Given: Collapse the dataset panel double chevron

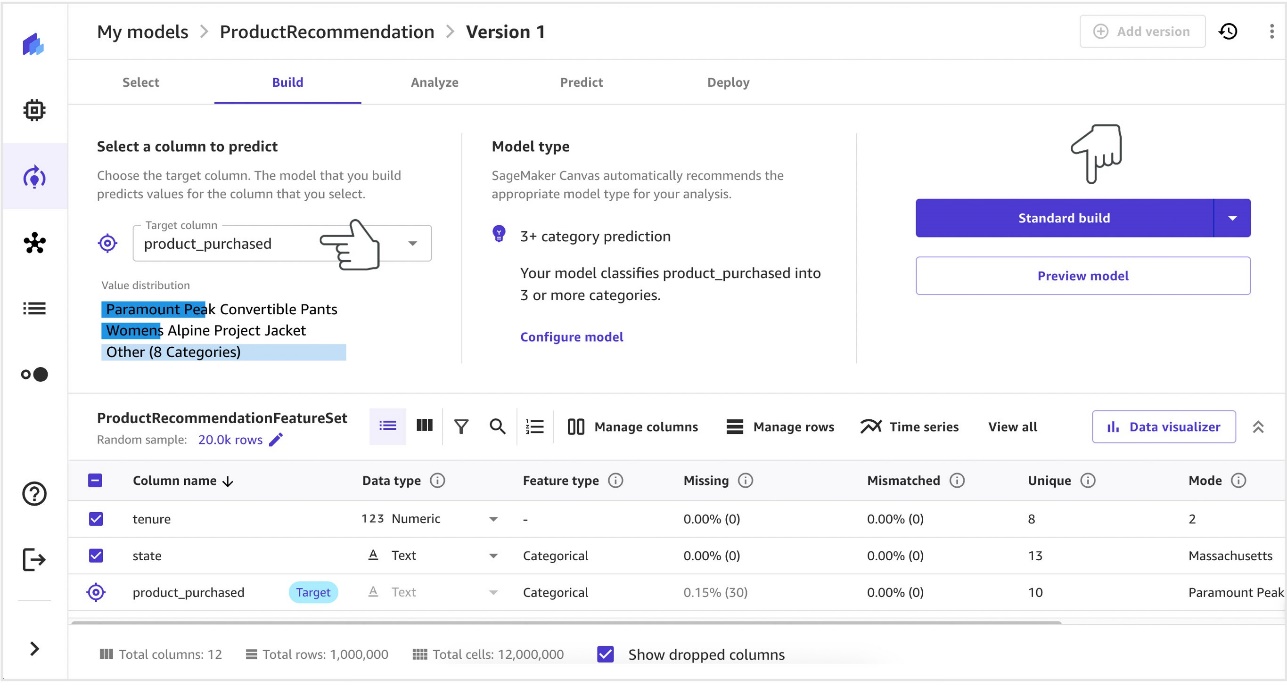Looking at the screenshot, I should [1258, 427].
